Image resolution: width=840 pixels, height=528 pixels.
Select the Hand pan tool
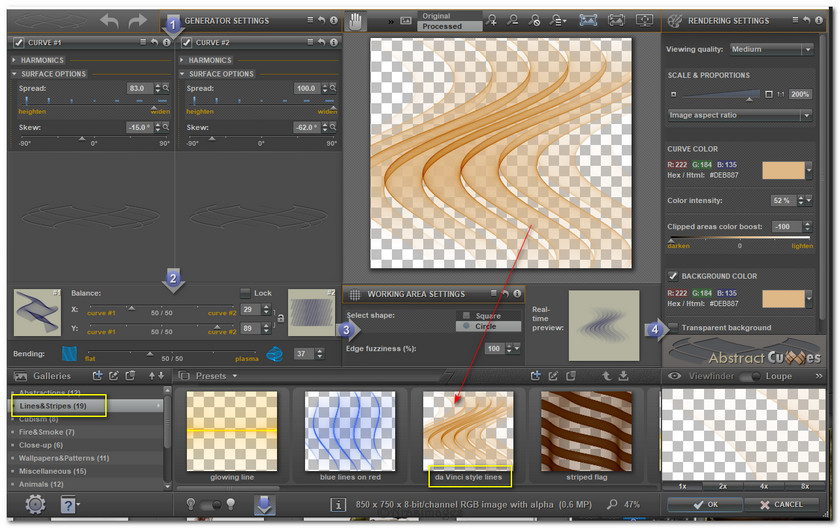pyautogui.click(x=355, y=21)
